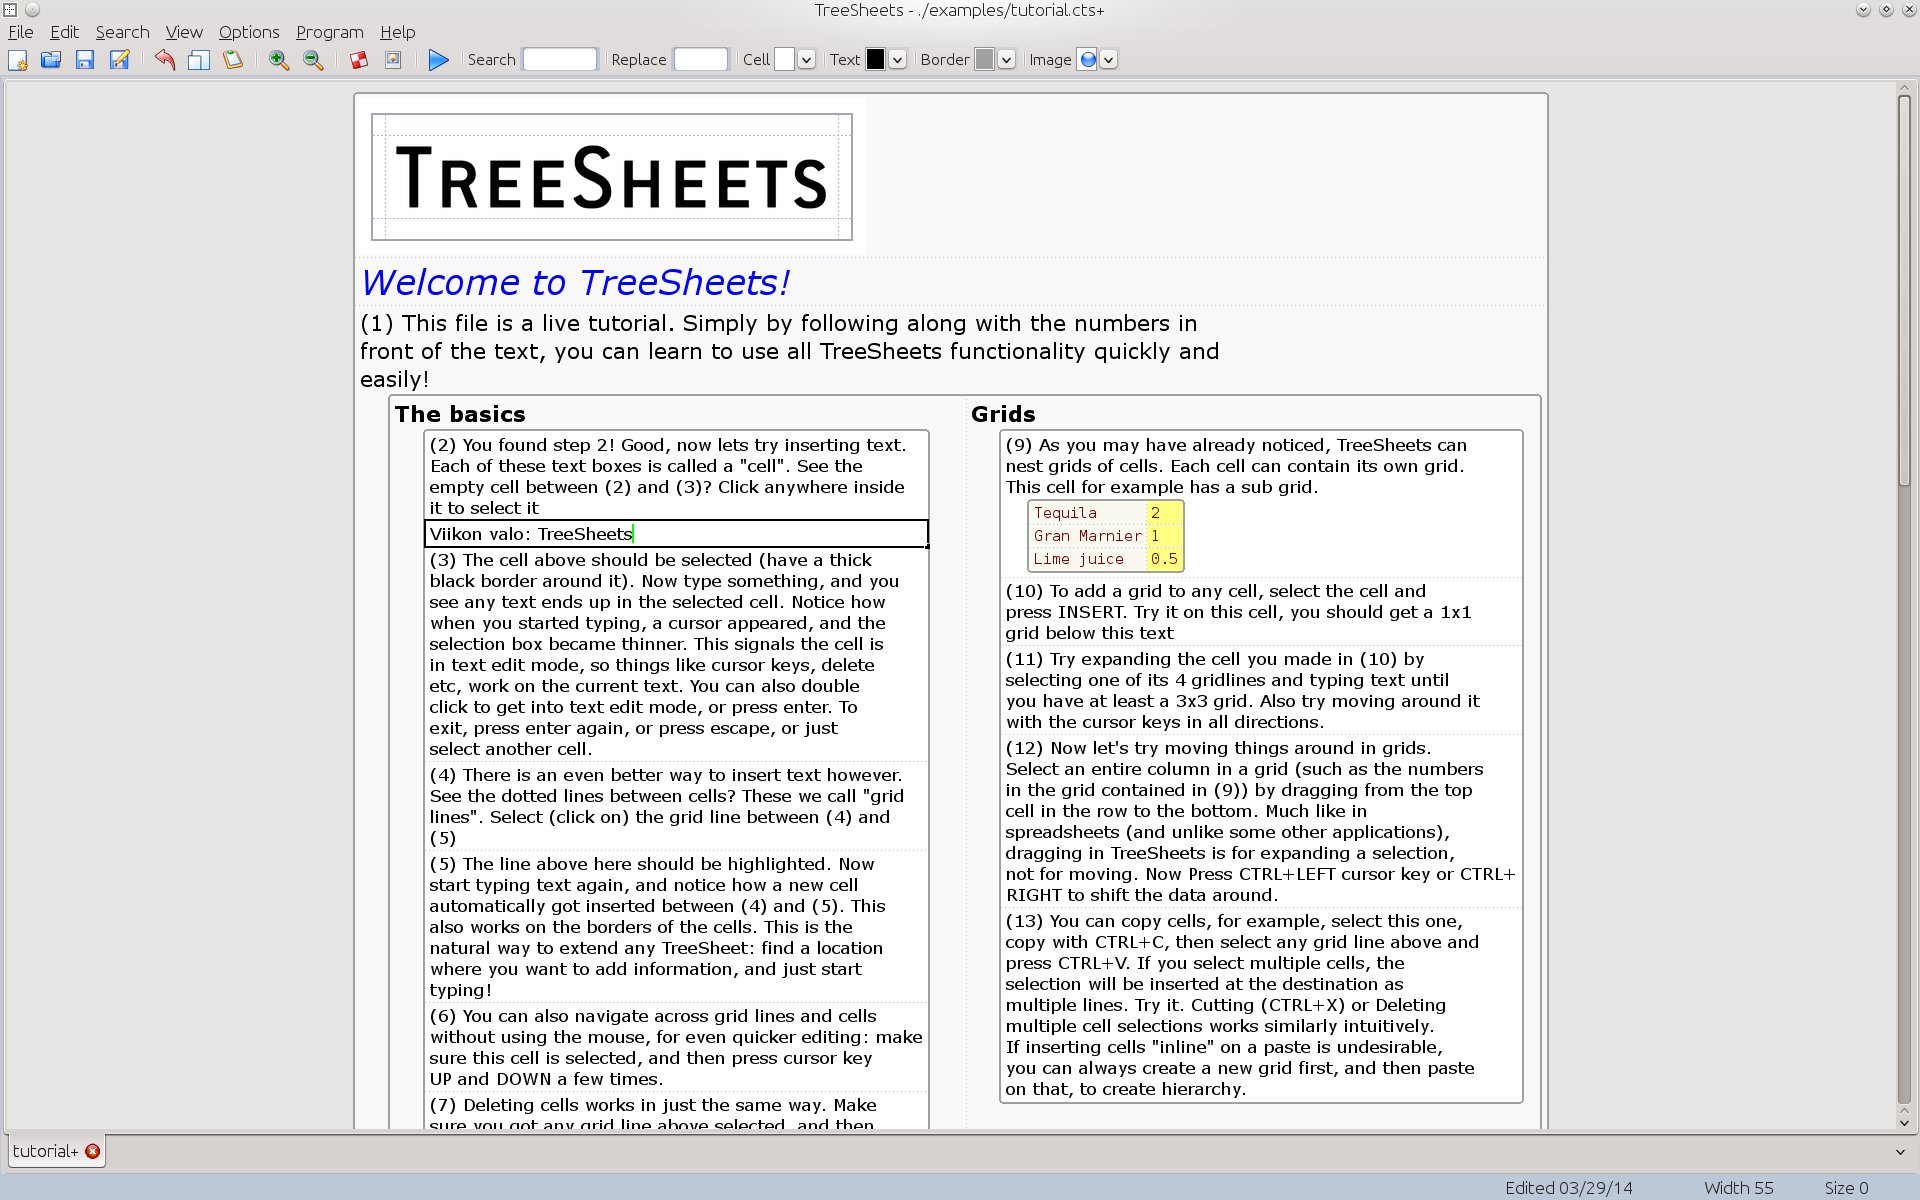
Task: Select the 'Welcome to TreeSheets!' heading cell
Action: (575, 283)
